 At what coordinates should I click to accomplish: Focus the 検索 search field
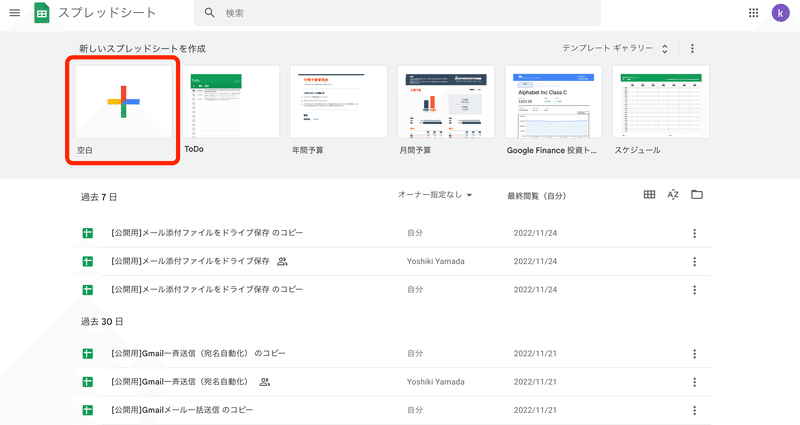[397, 13]
